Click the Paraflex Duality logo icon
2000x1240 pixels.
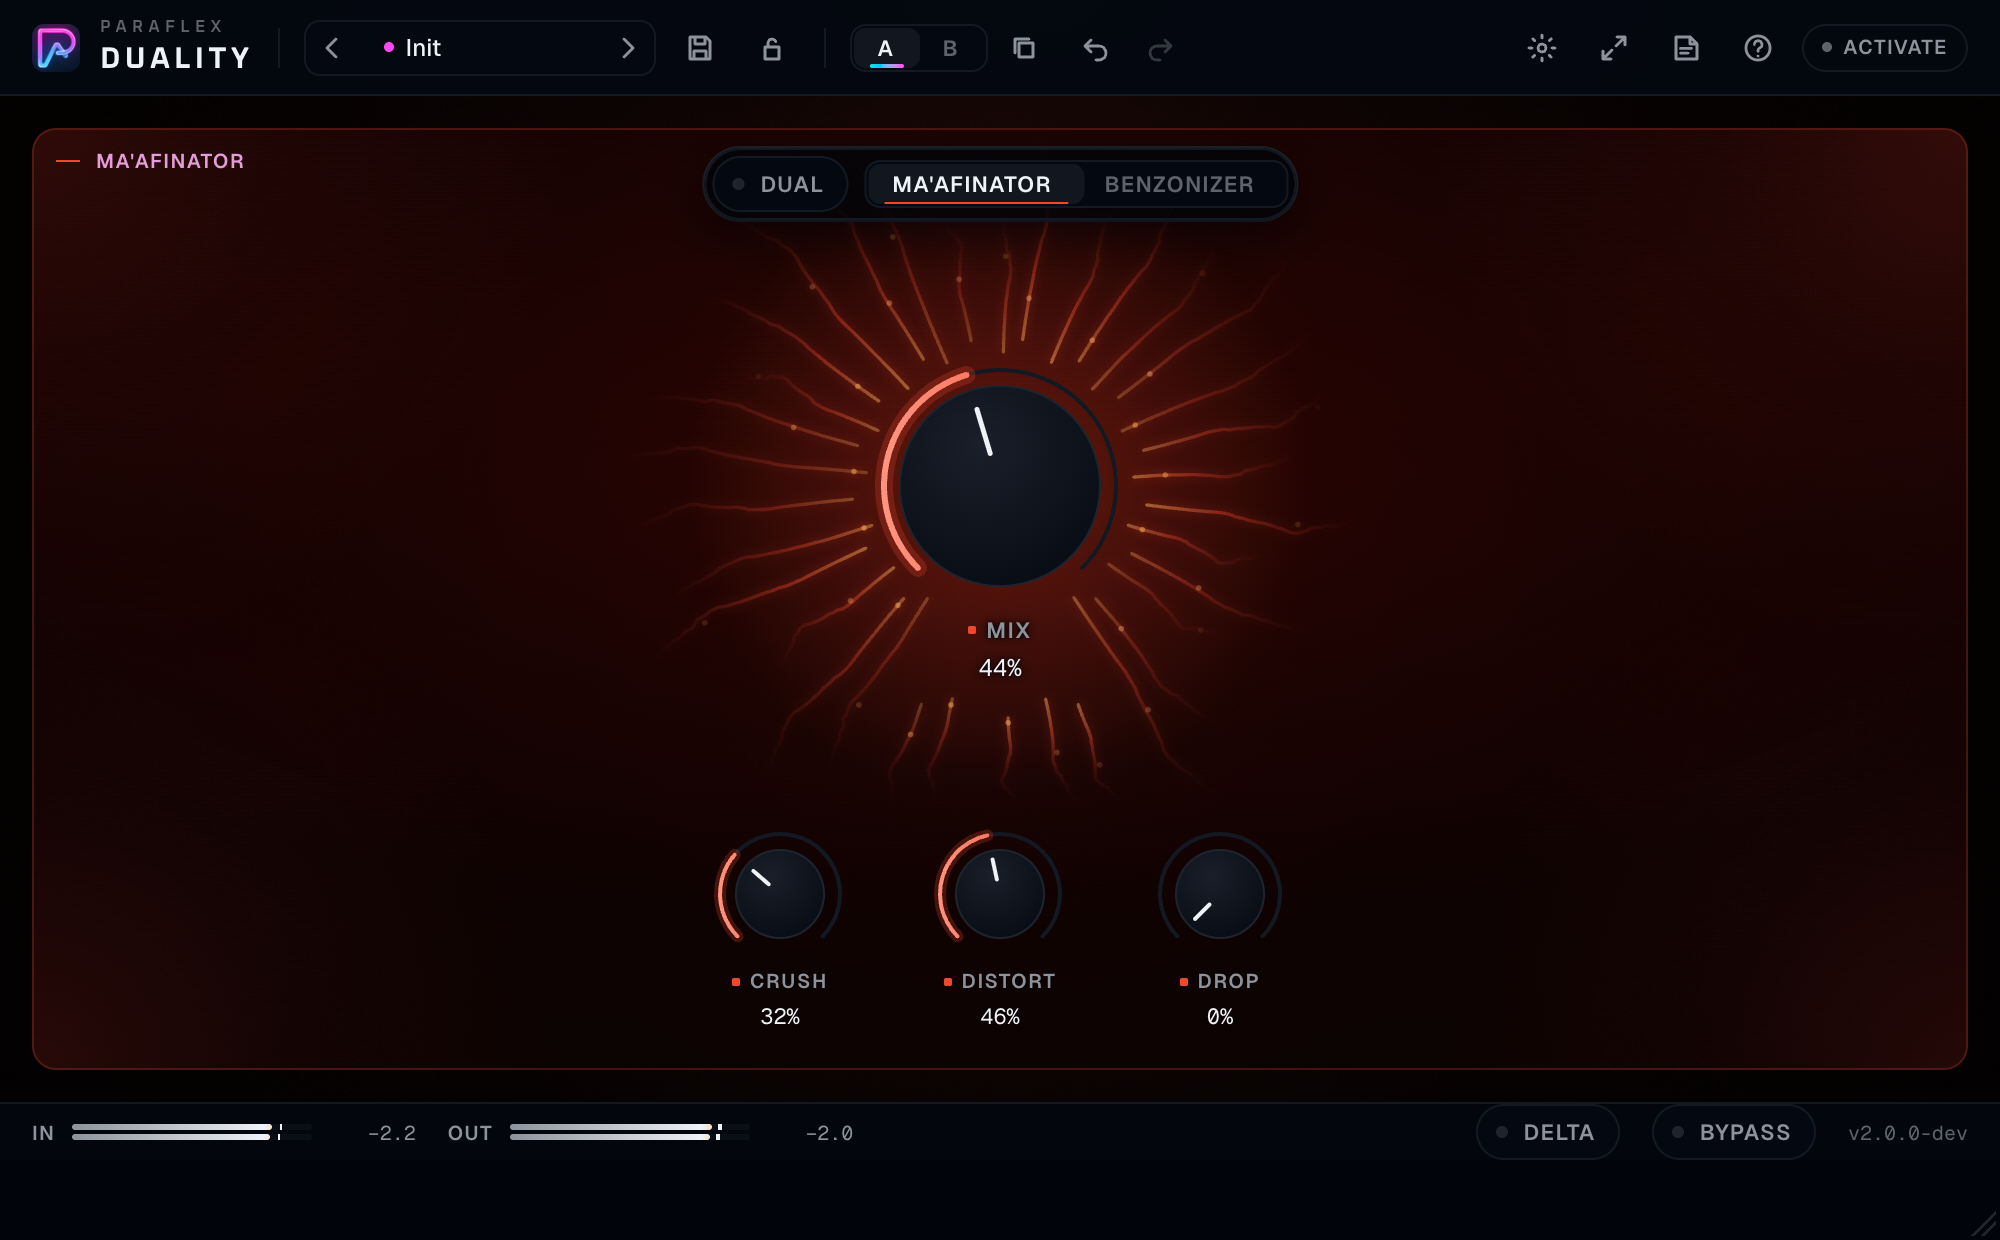point(56,48)
